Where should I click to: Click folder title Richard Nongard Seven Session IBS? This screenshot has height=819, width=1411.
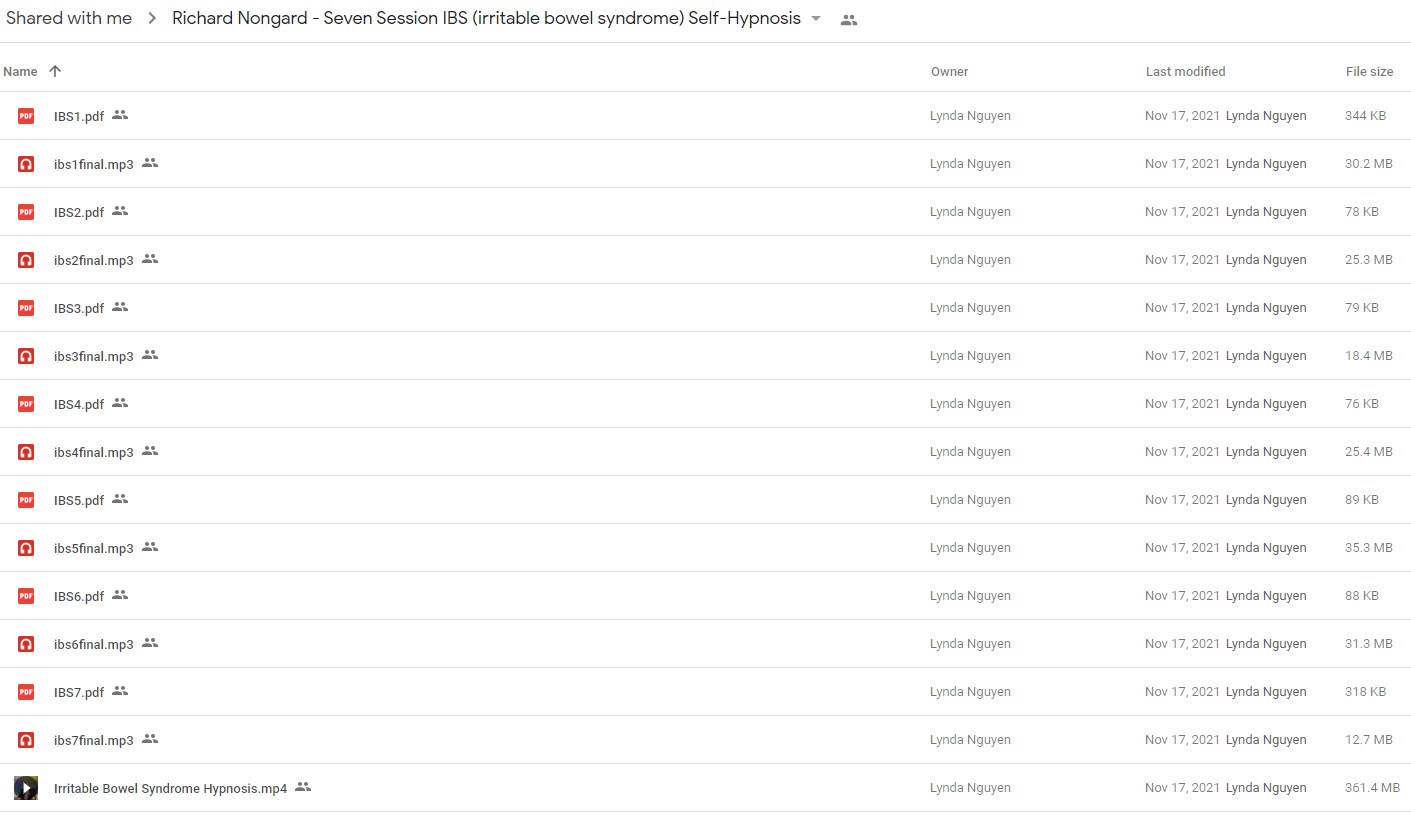pos(486,18)
